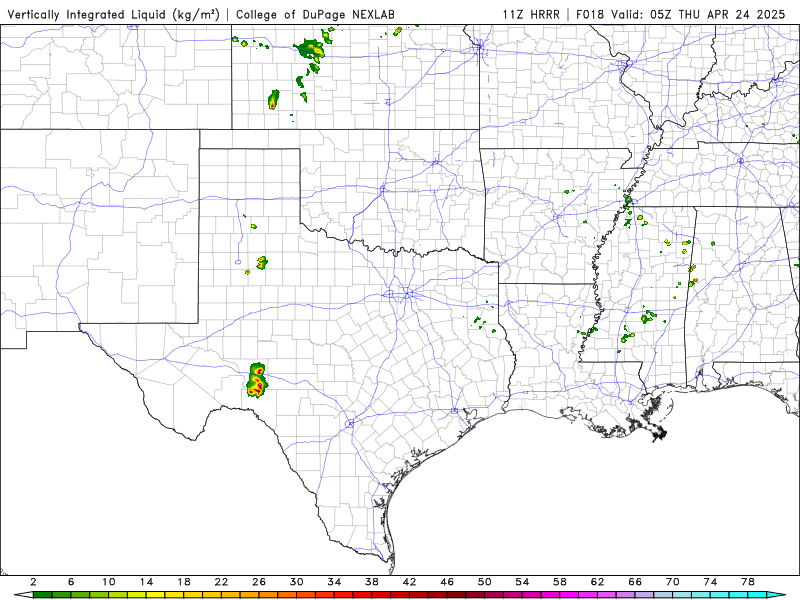Click the color scale label "30"

click(x=296, y=582)
